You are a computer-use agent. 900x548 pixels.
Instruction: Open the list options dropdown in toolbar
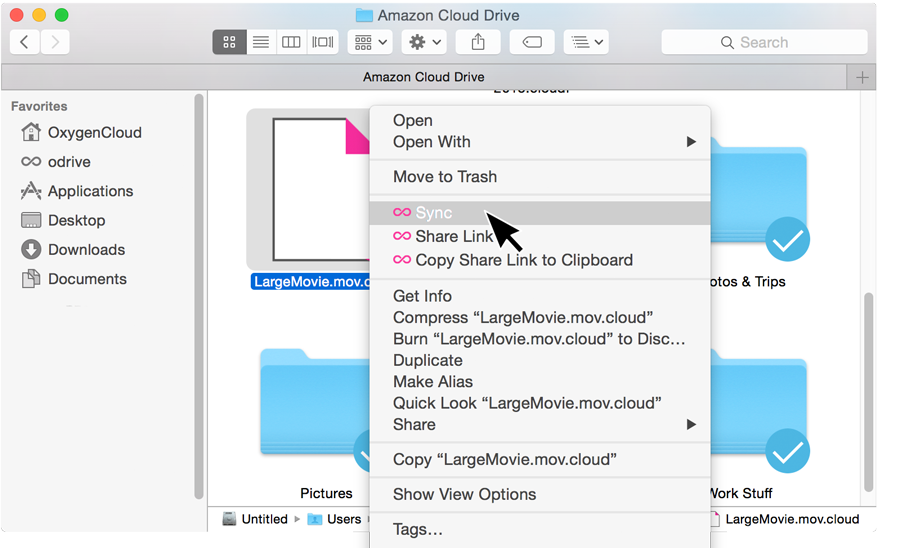click(x=586, y=42)
